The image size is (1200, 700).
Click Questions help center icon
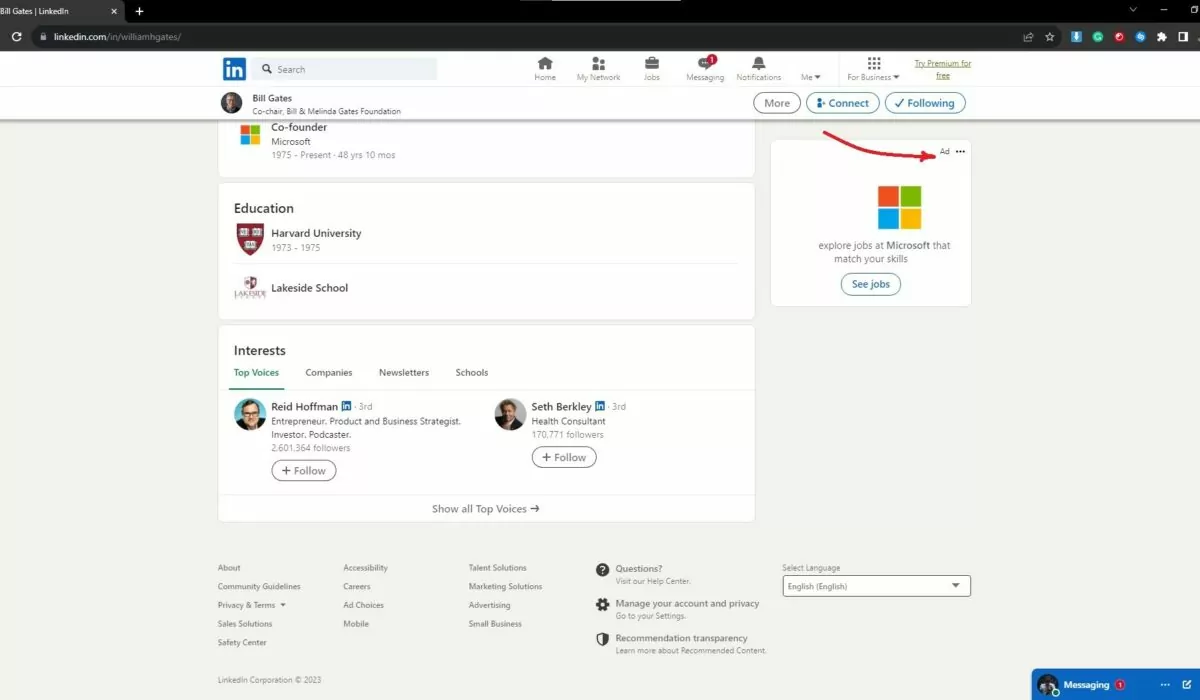602,570
